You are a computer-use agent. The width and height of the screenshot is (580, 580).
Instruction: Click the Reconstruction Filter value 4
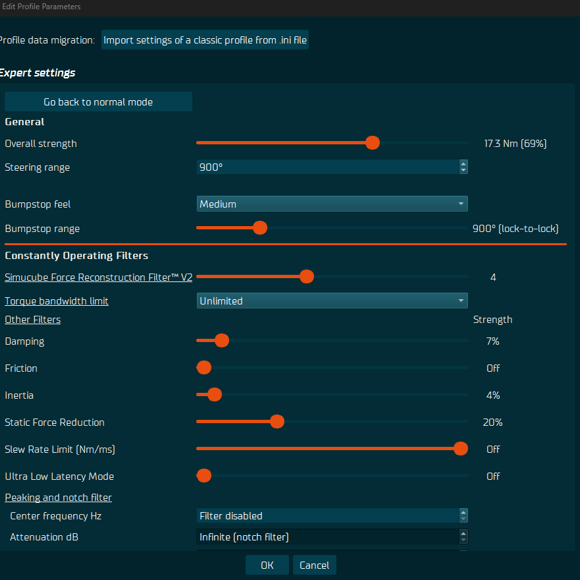(493, 277)
